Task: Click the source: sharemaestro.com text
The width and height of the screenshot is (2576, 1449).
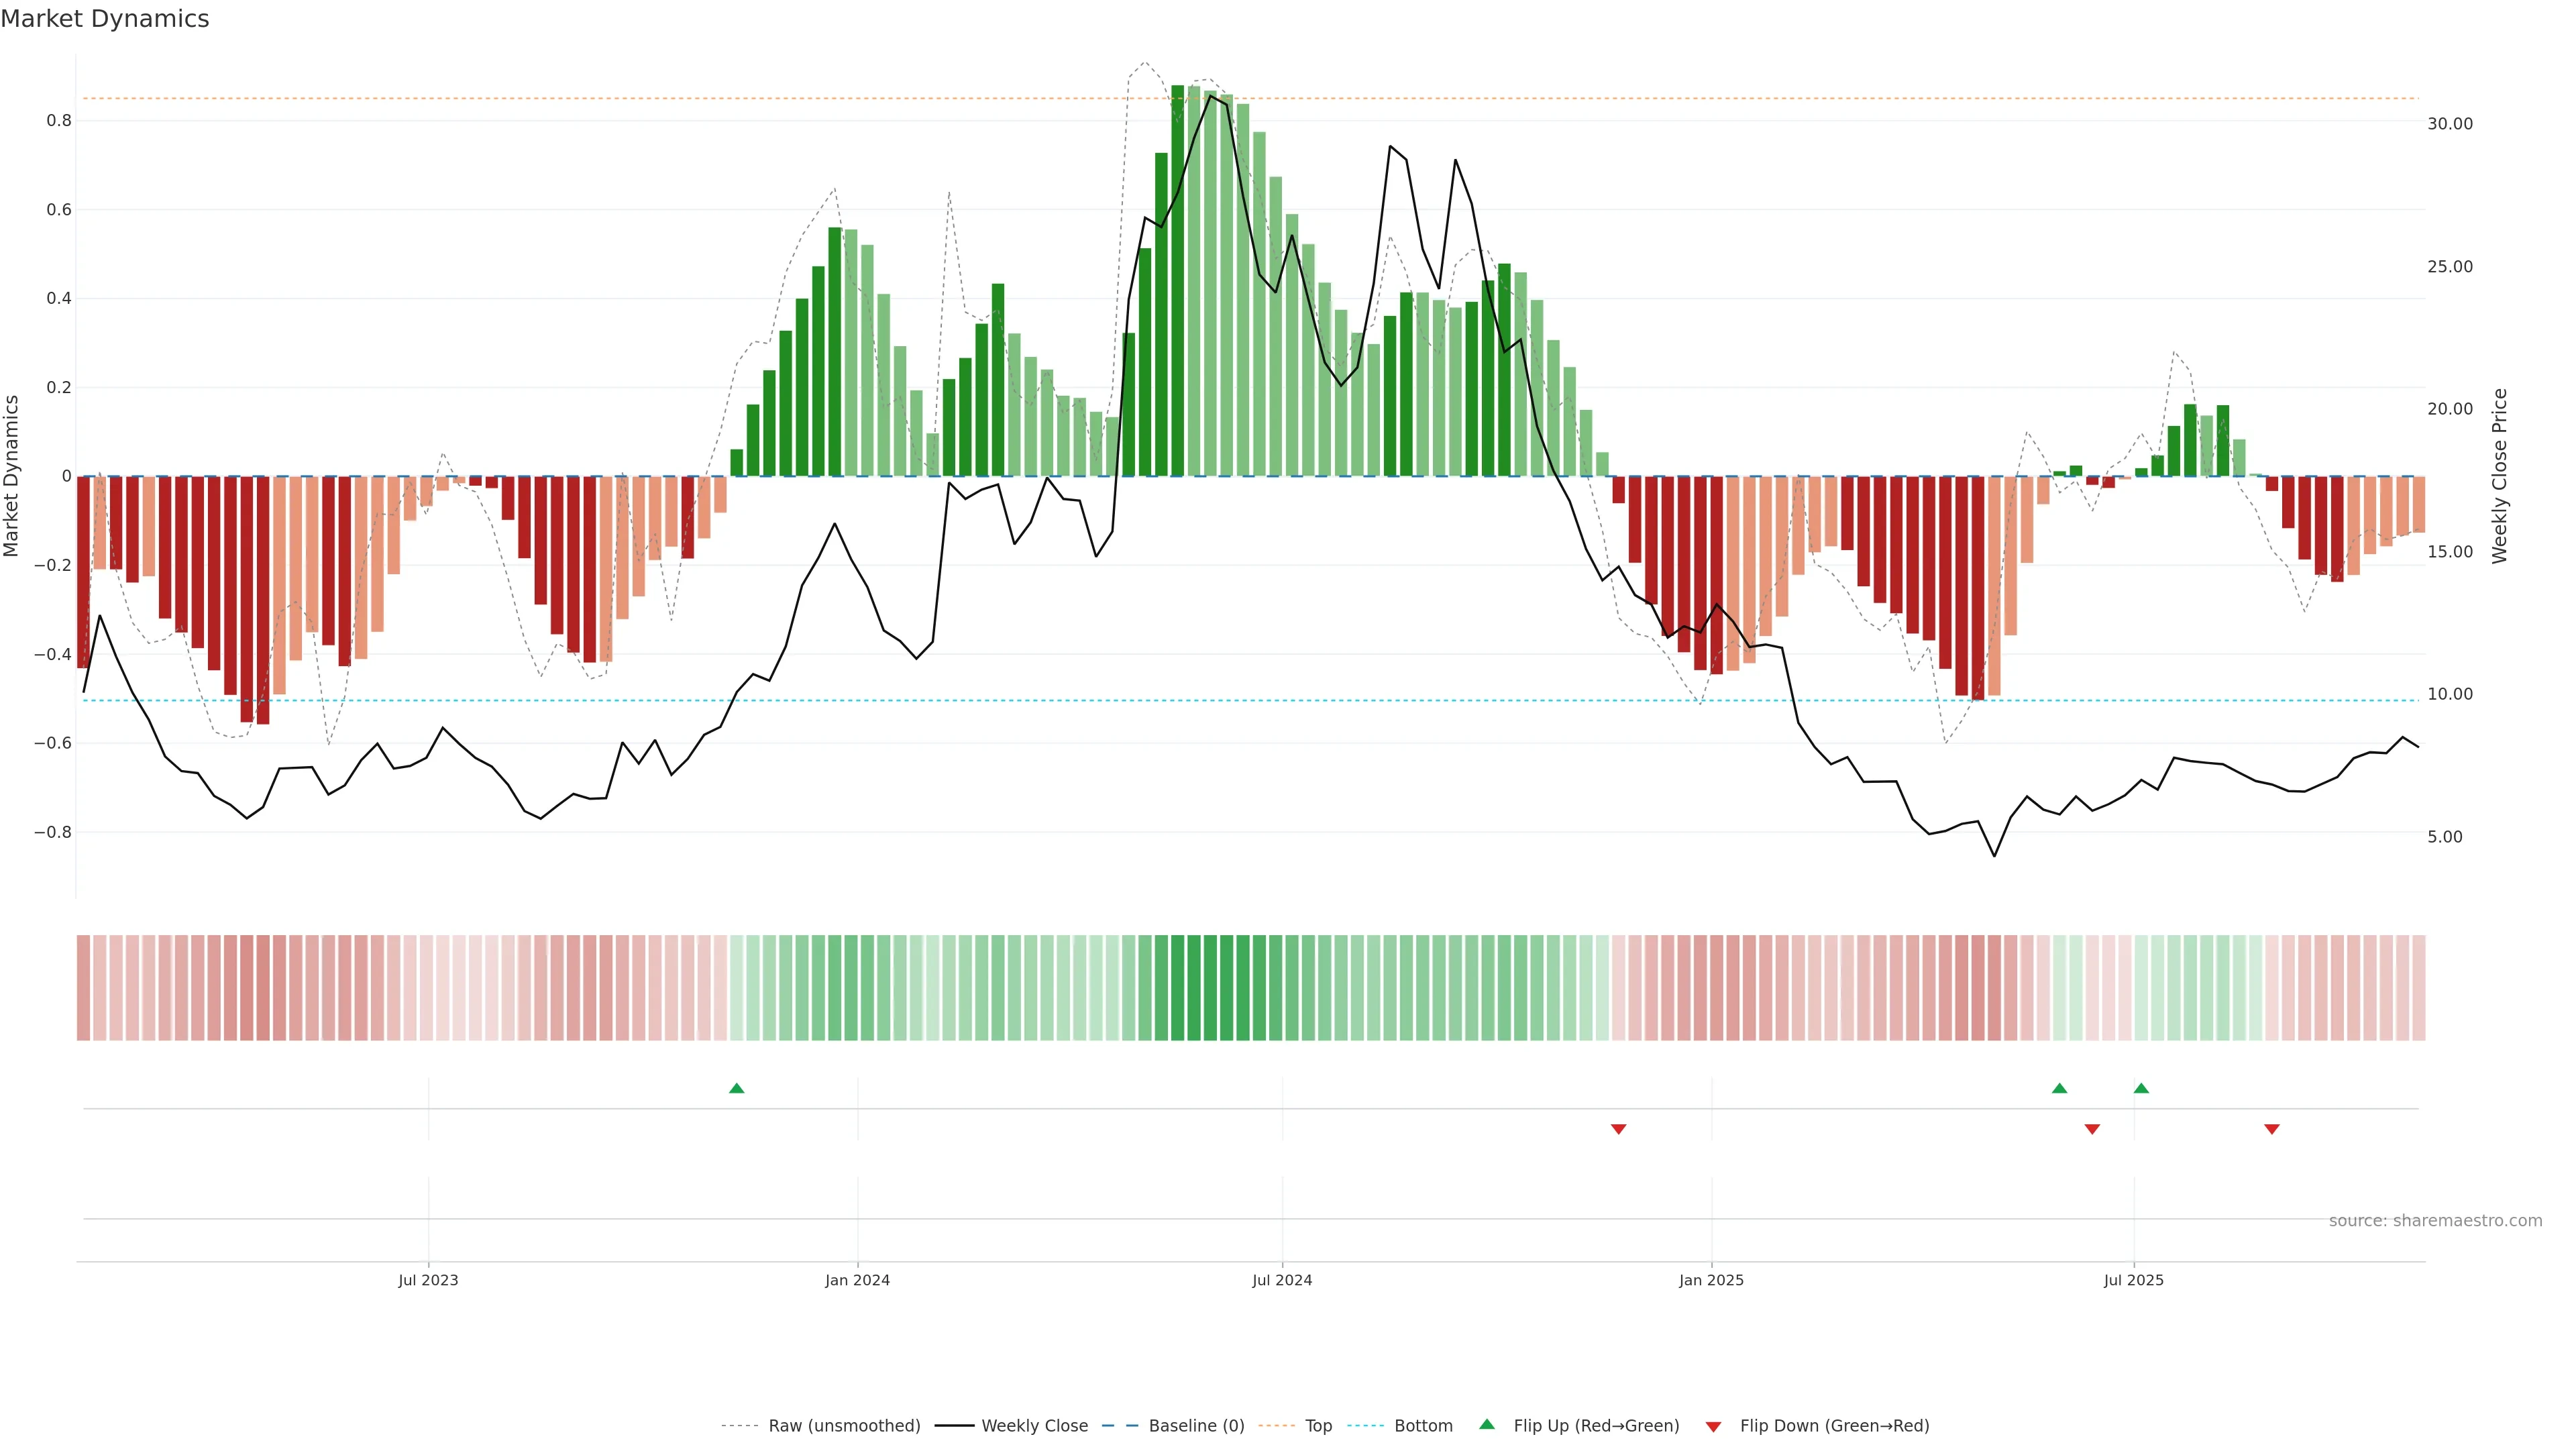Action: tap(2435, 1220)
